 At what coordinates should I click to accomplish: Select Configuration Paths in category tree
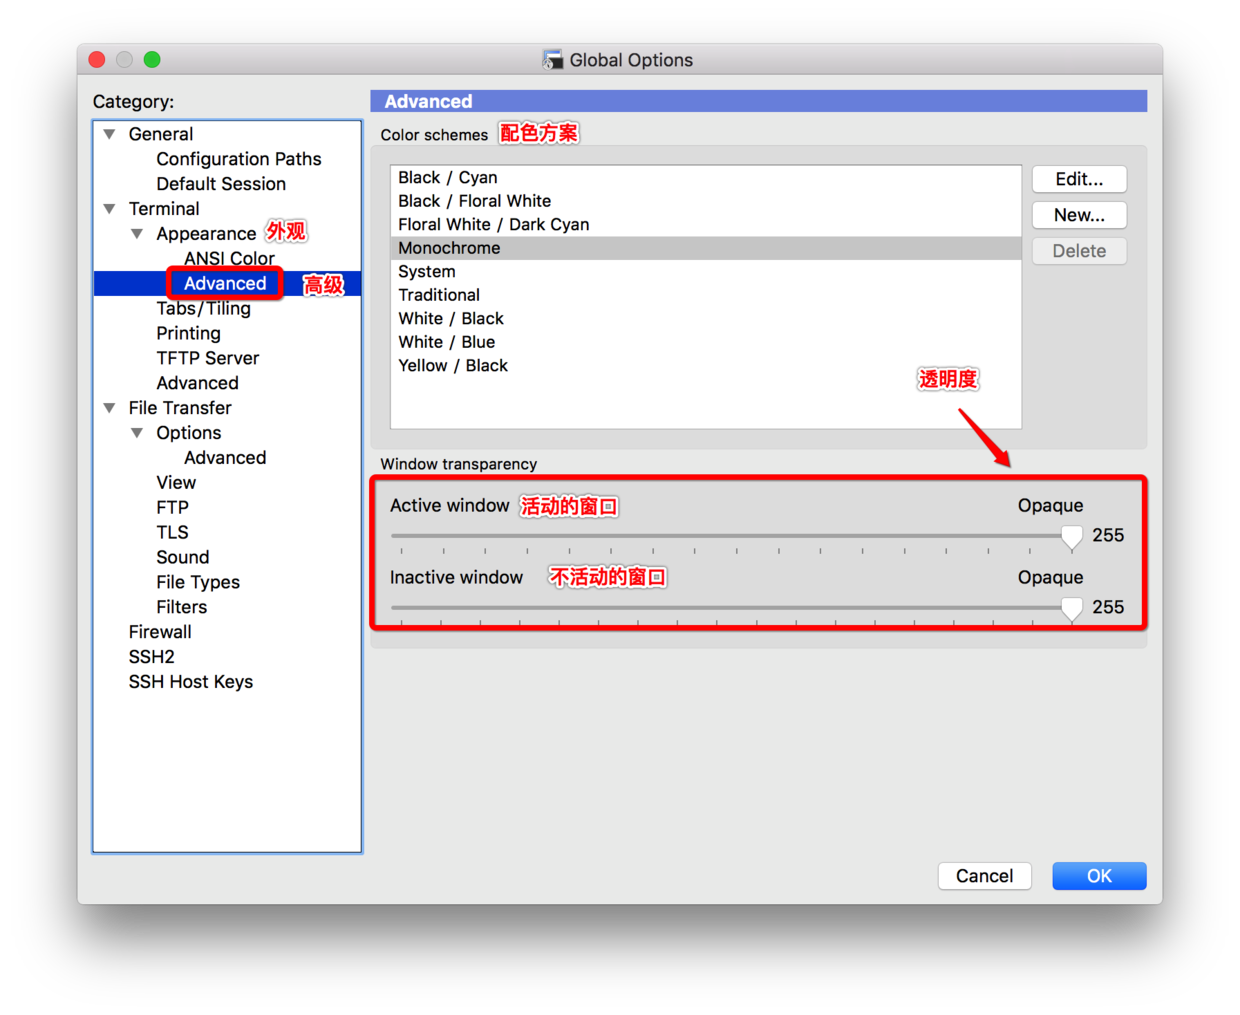(x=239, y=159)
